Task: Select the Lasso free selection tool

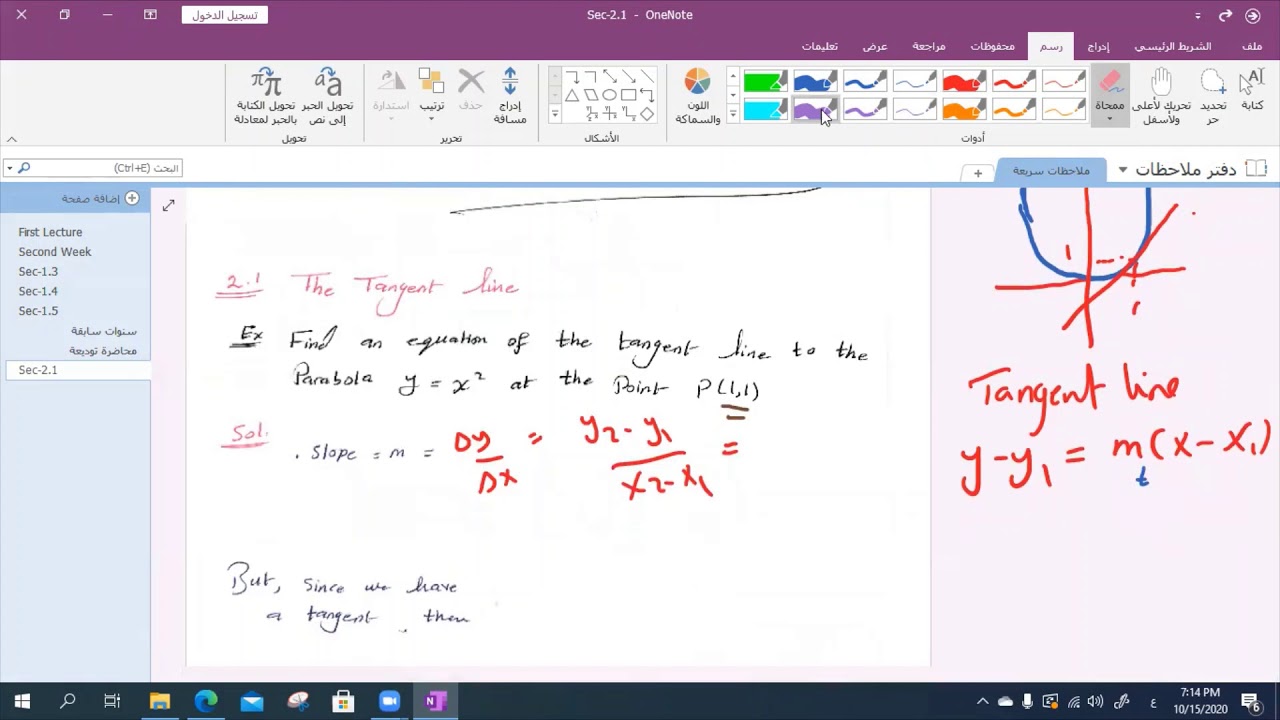Action: 1213,97
